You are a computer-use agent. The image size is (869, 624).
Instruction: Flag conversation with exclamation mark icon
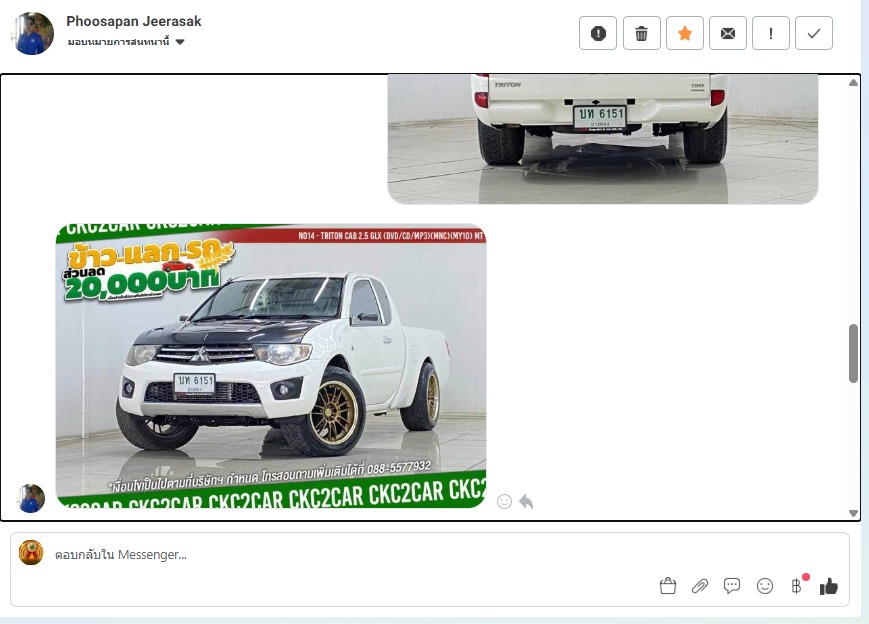(770, 33)
